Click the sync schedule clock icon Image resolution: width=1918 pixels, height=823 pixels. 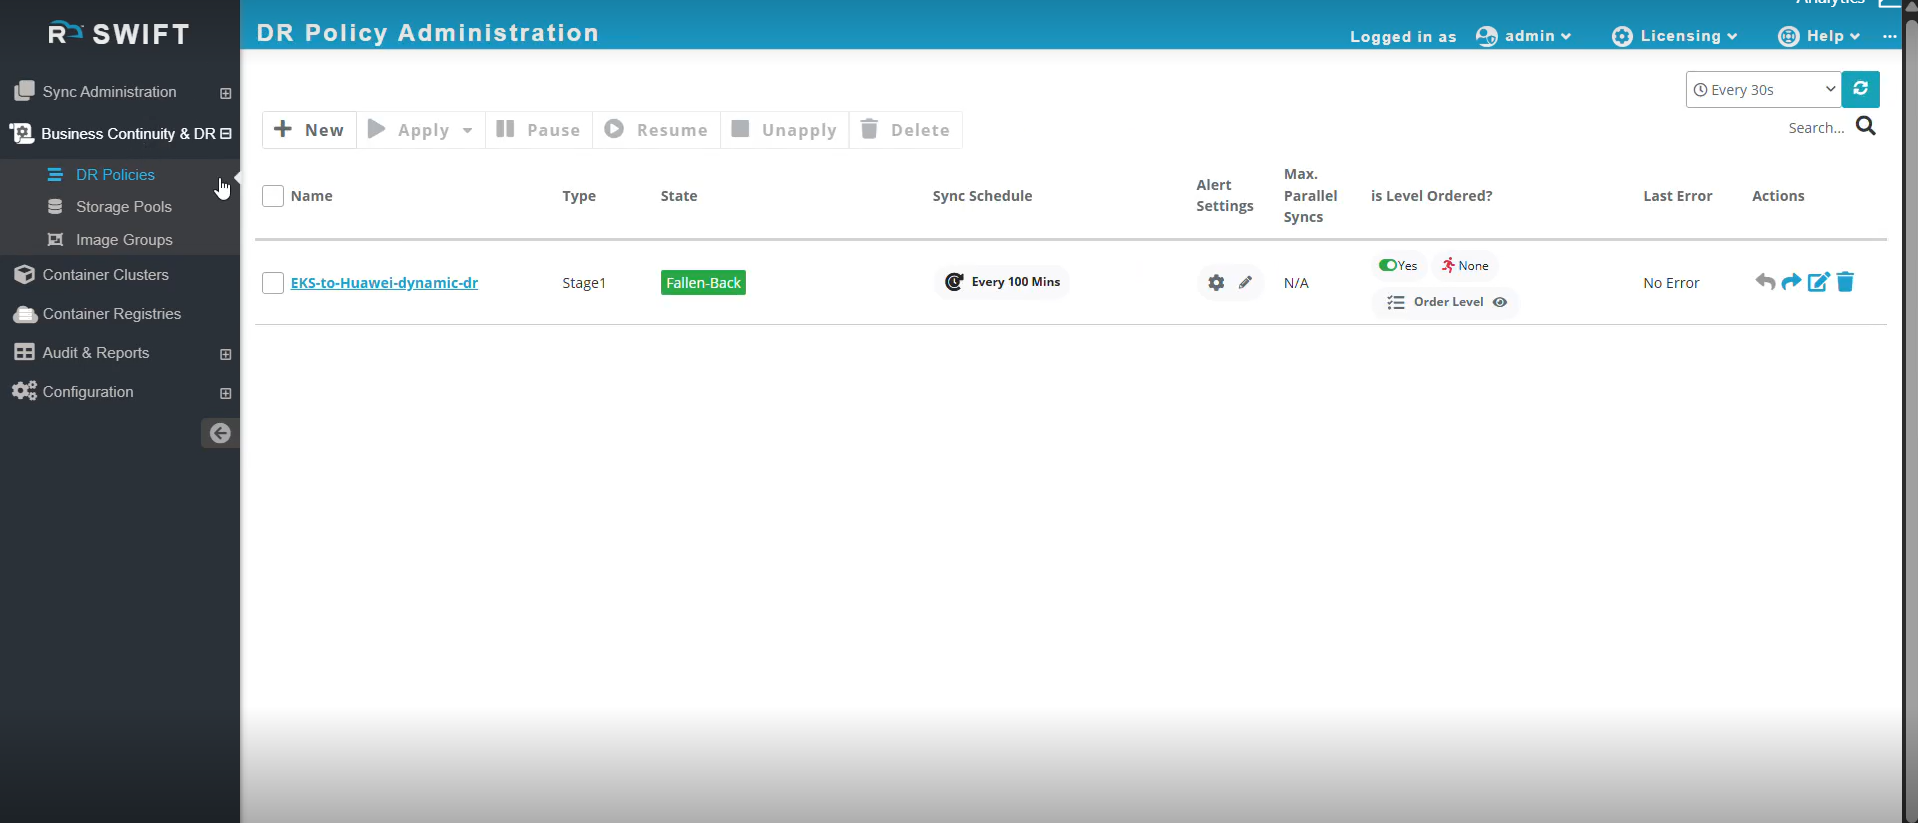pos(954,282)
